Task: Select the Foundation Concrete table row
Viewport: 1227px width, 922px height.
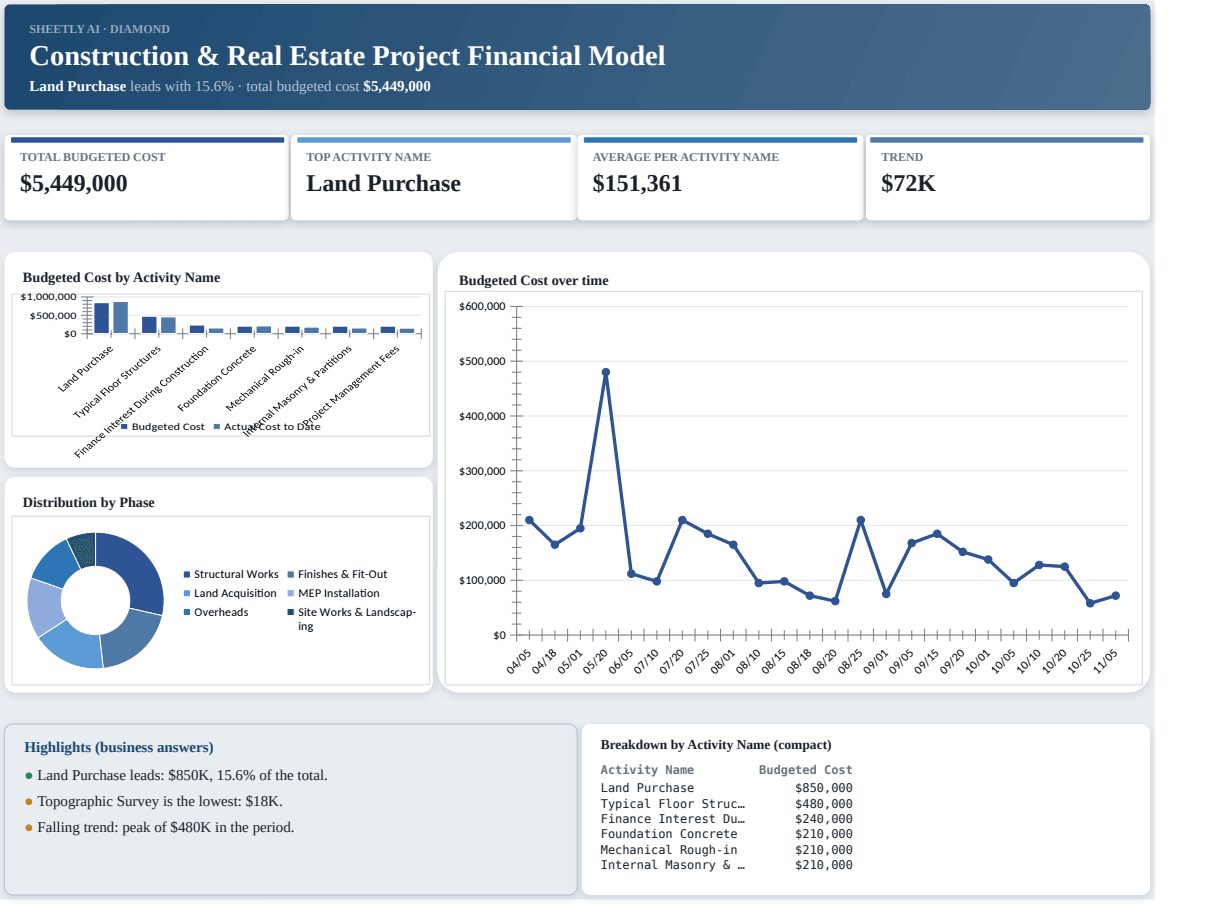Action: [727, 834]
